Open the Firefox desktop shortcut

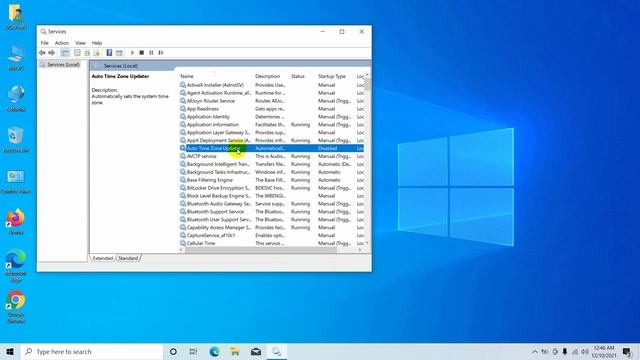coord(16,222)
